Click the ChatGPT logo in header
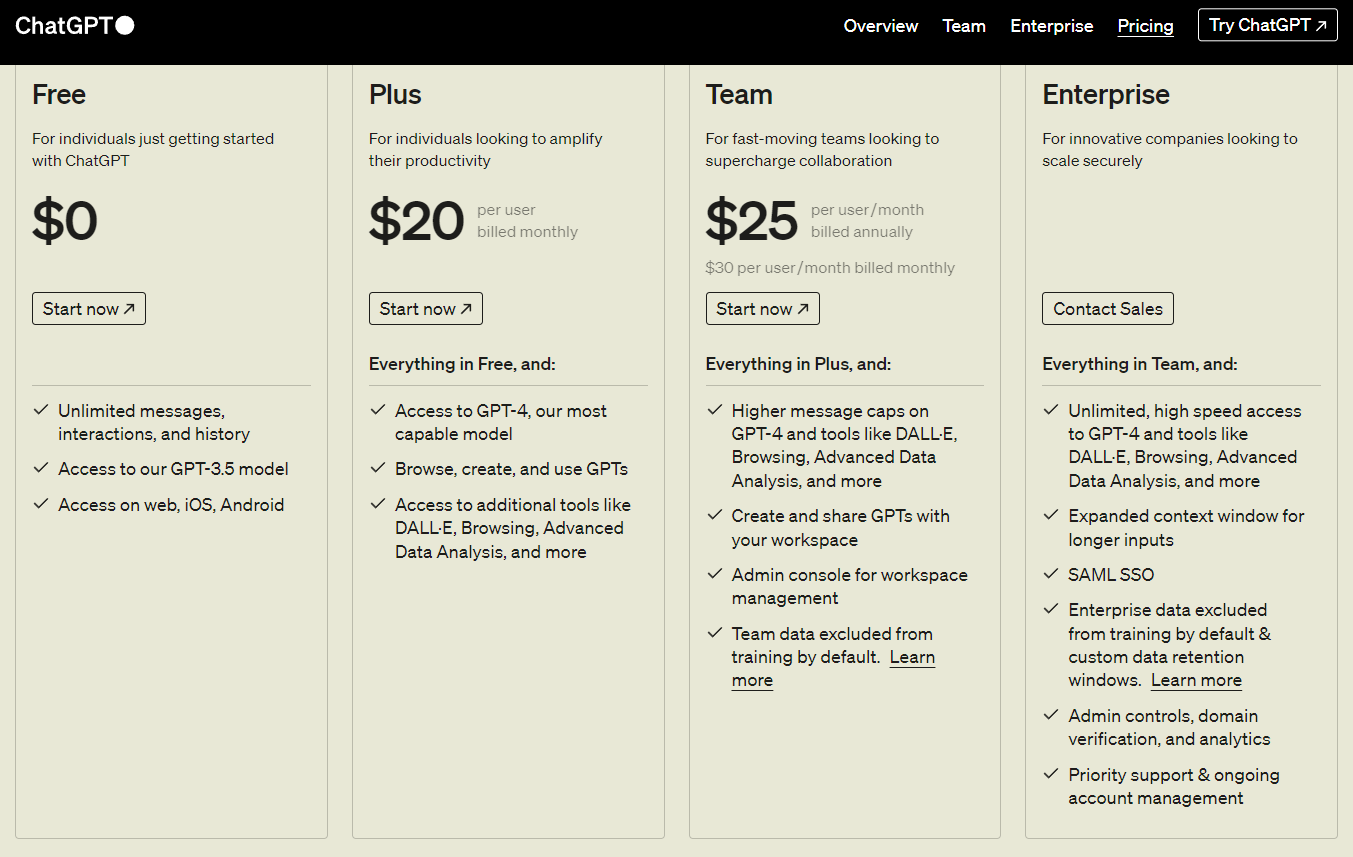Screen dimensions: 1353x857 (75, 26)
